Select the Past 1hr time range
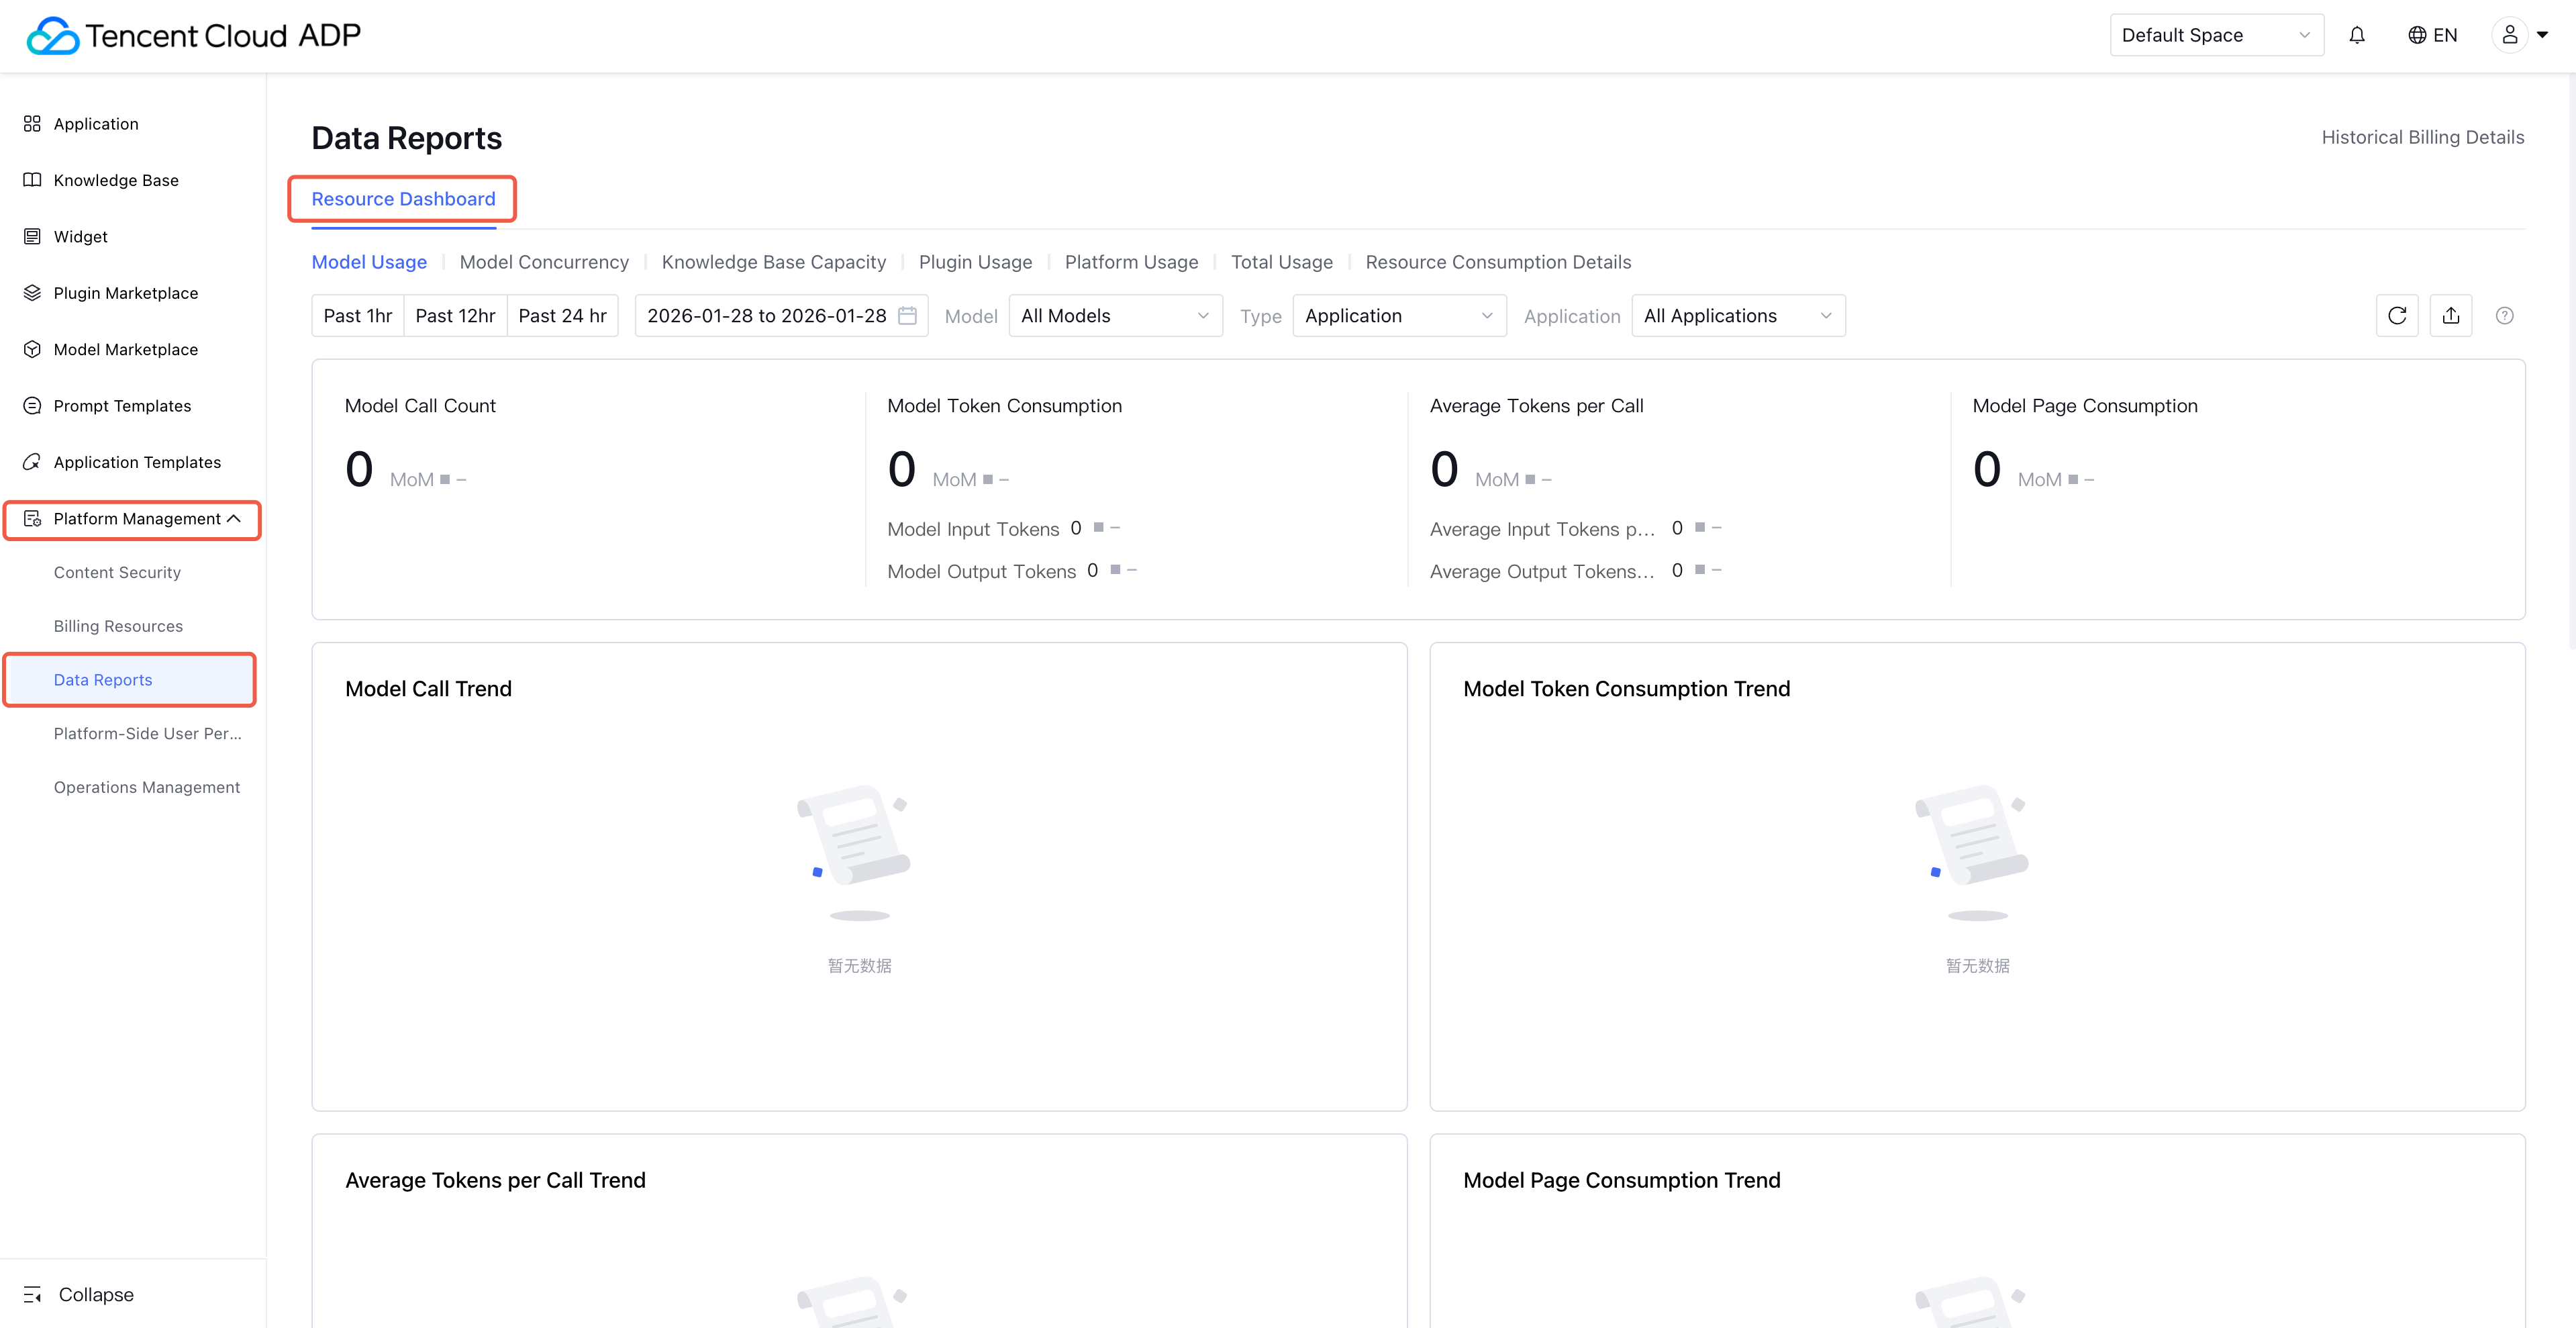Viewport: 2576px width, 1328px height. [x=357, y=316]
